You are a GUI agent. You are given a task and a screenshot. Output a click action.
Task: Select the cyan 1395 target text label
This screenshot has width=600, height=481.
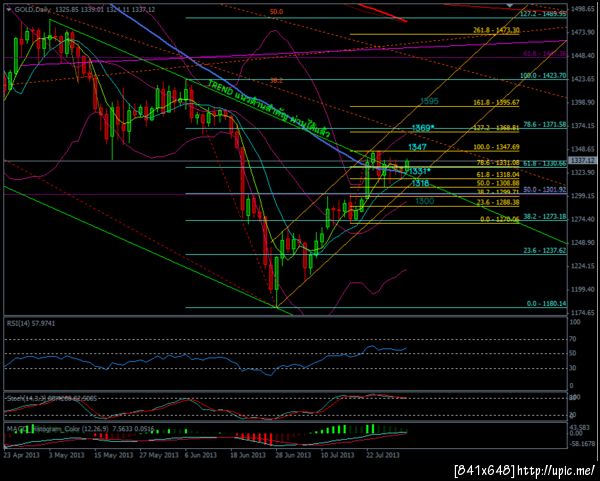pyautogui.click(x=429, y=101)
